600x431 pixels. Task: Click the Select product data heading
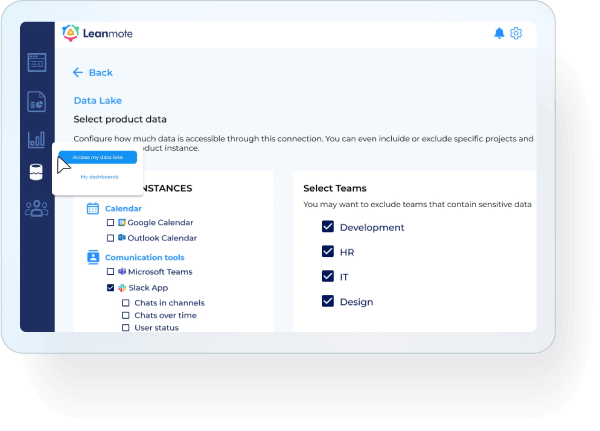click(120, 119)
